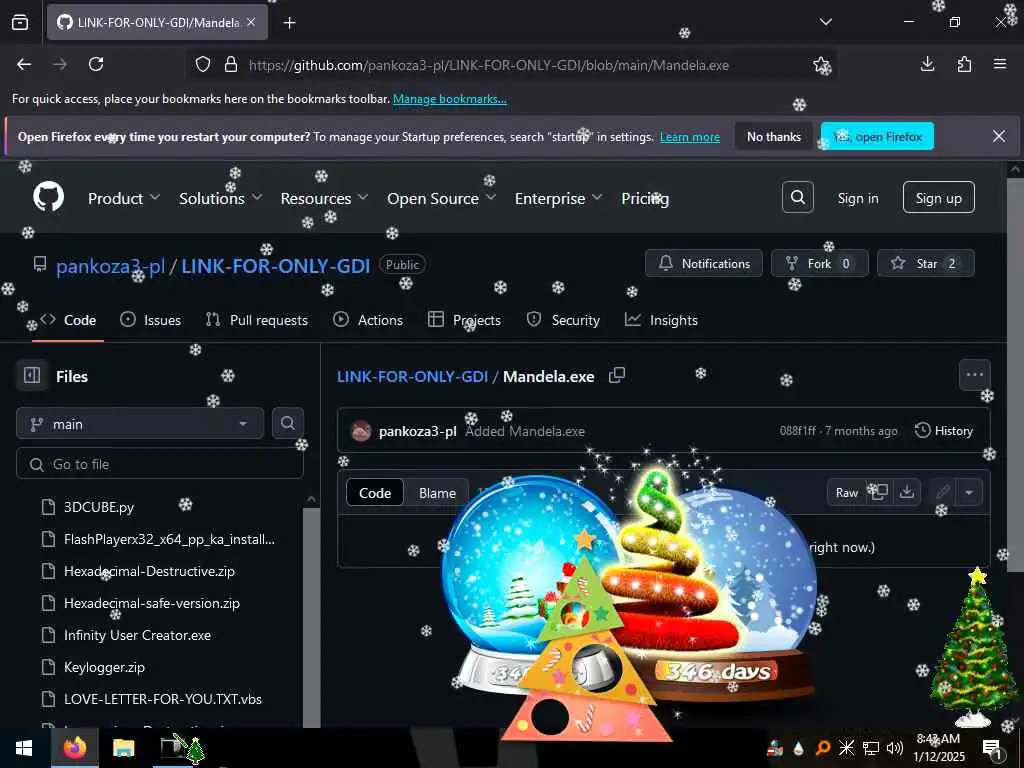1024x768 pixels.
Task: Click the file list scrollbar
Action: tap(312, 617)
